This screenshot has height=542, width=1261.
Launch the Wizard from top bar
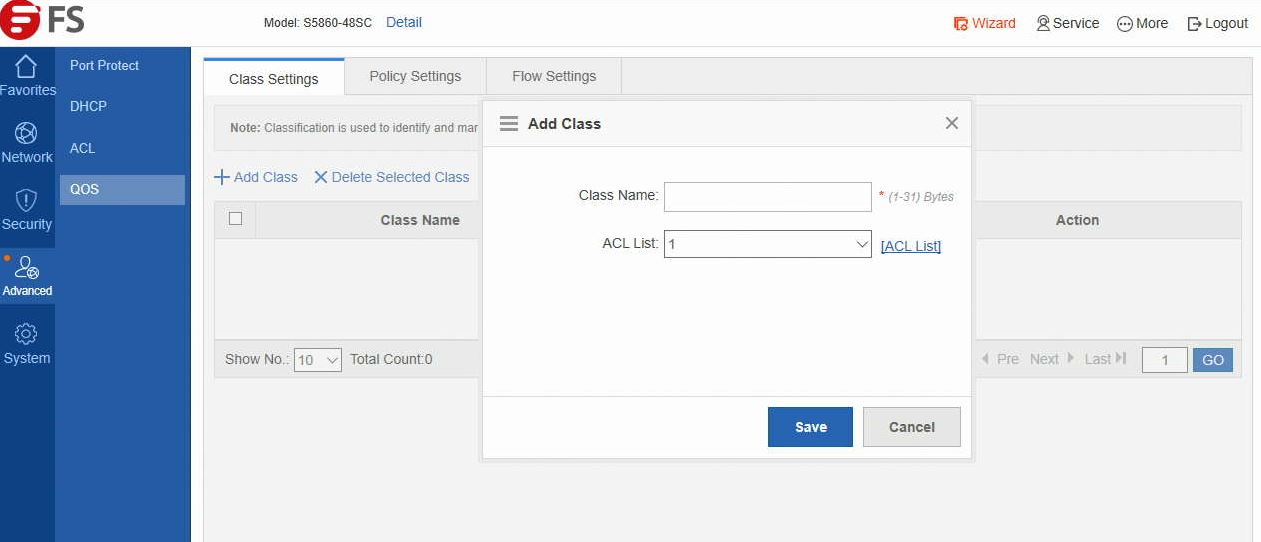tap(984, 23)
